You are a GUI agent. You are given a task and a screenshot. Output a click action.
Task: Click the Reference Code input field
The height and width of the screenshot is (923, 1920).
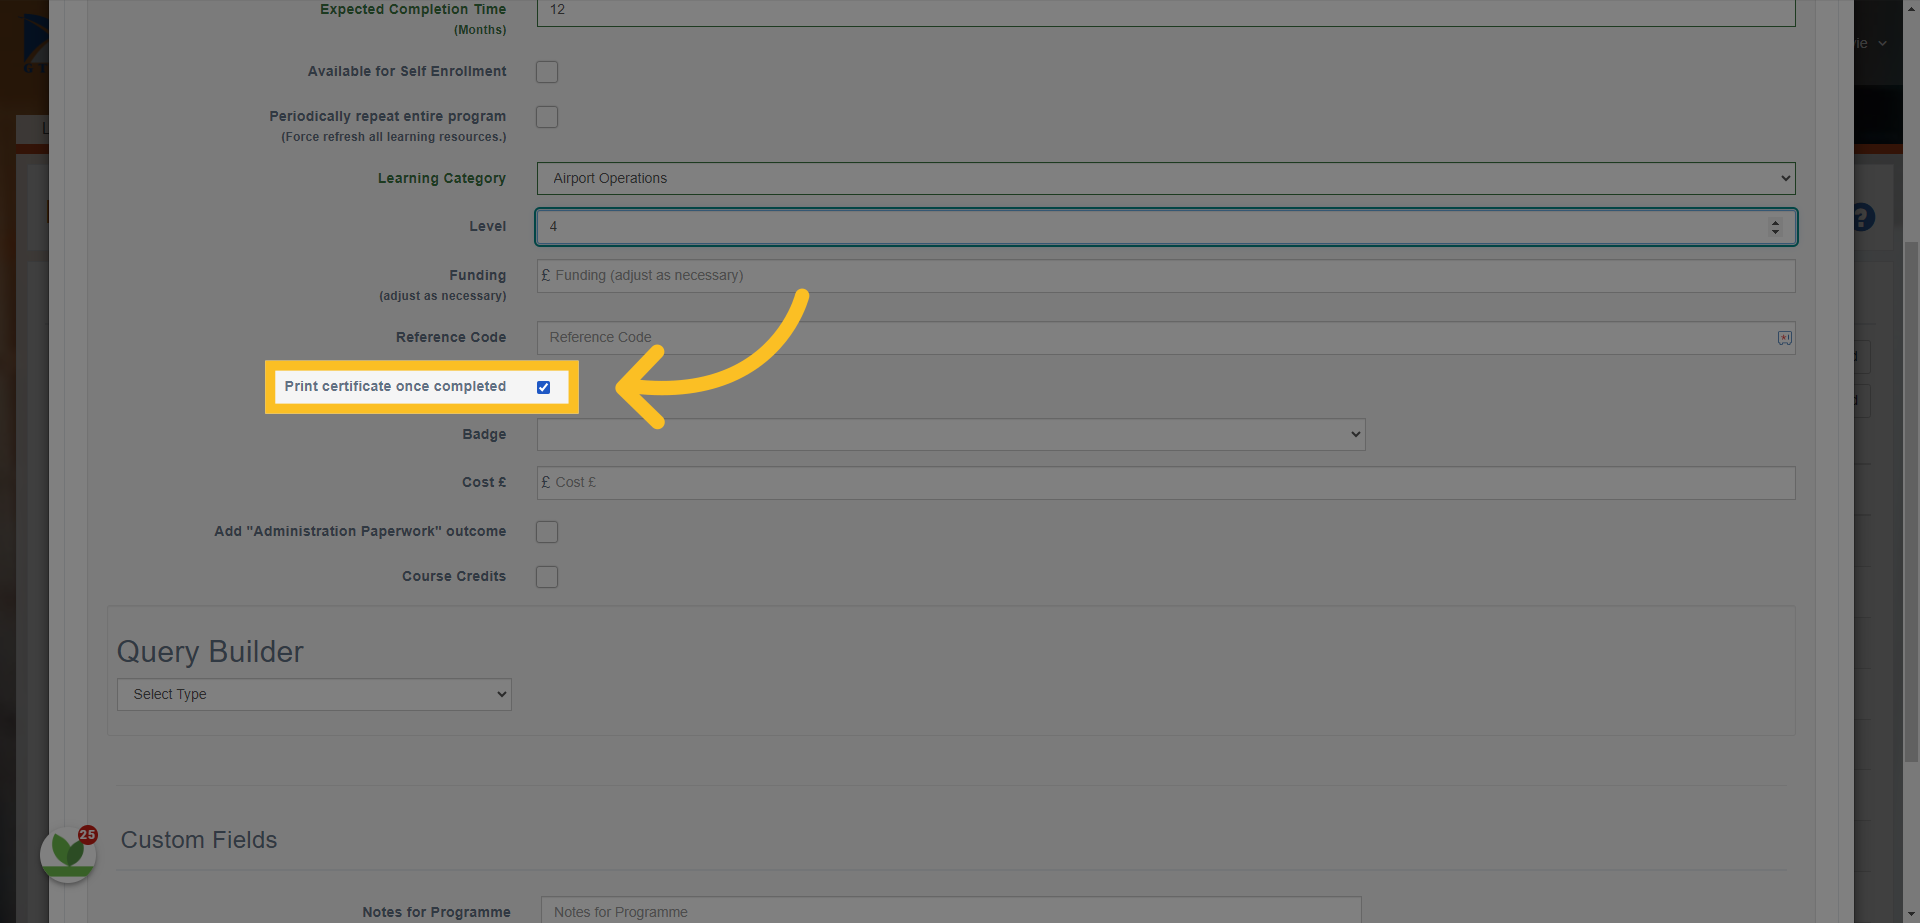1166,338
